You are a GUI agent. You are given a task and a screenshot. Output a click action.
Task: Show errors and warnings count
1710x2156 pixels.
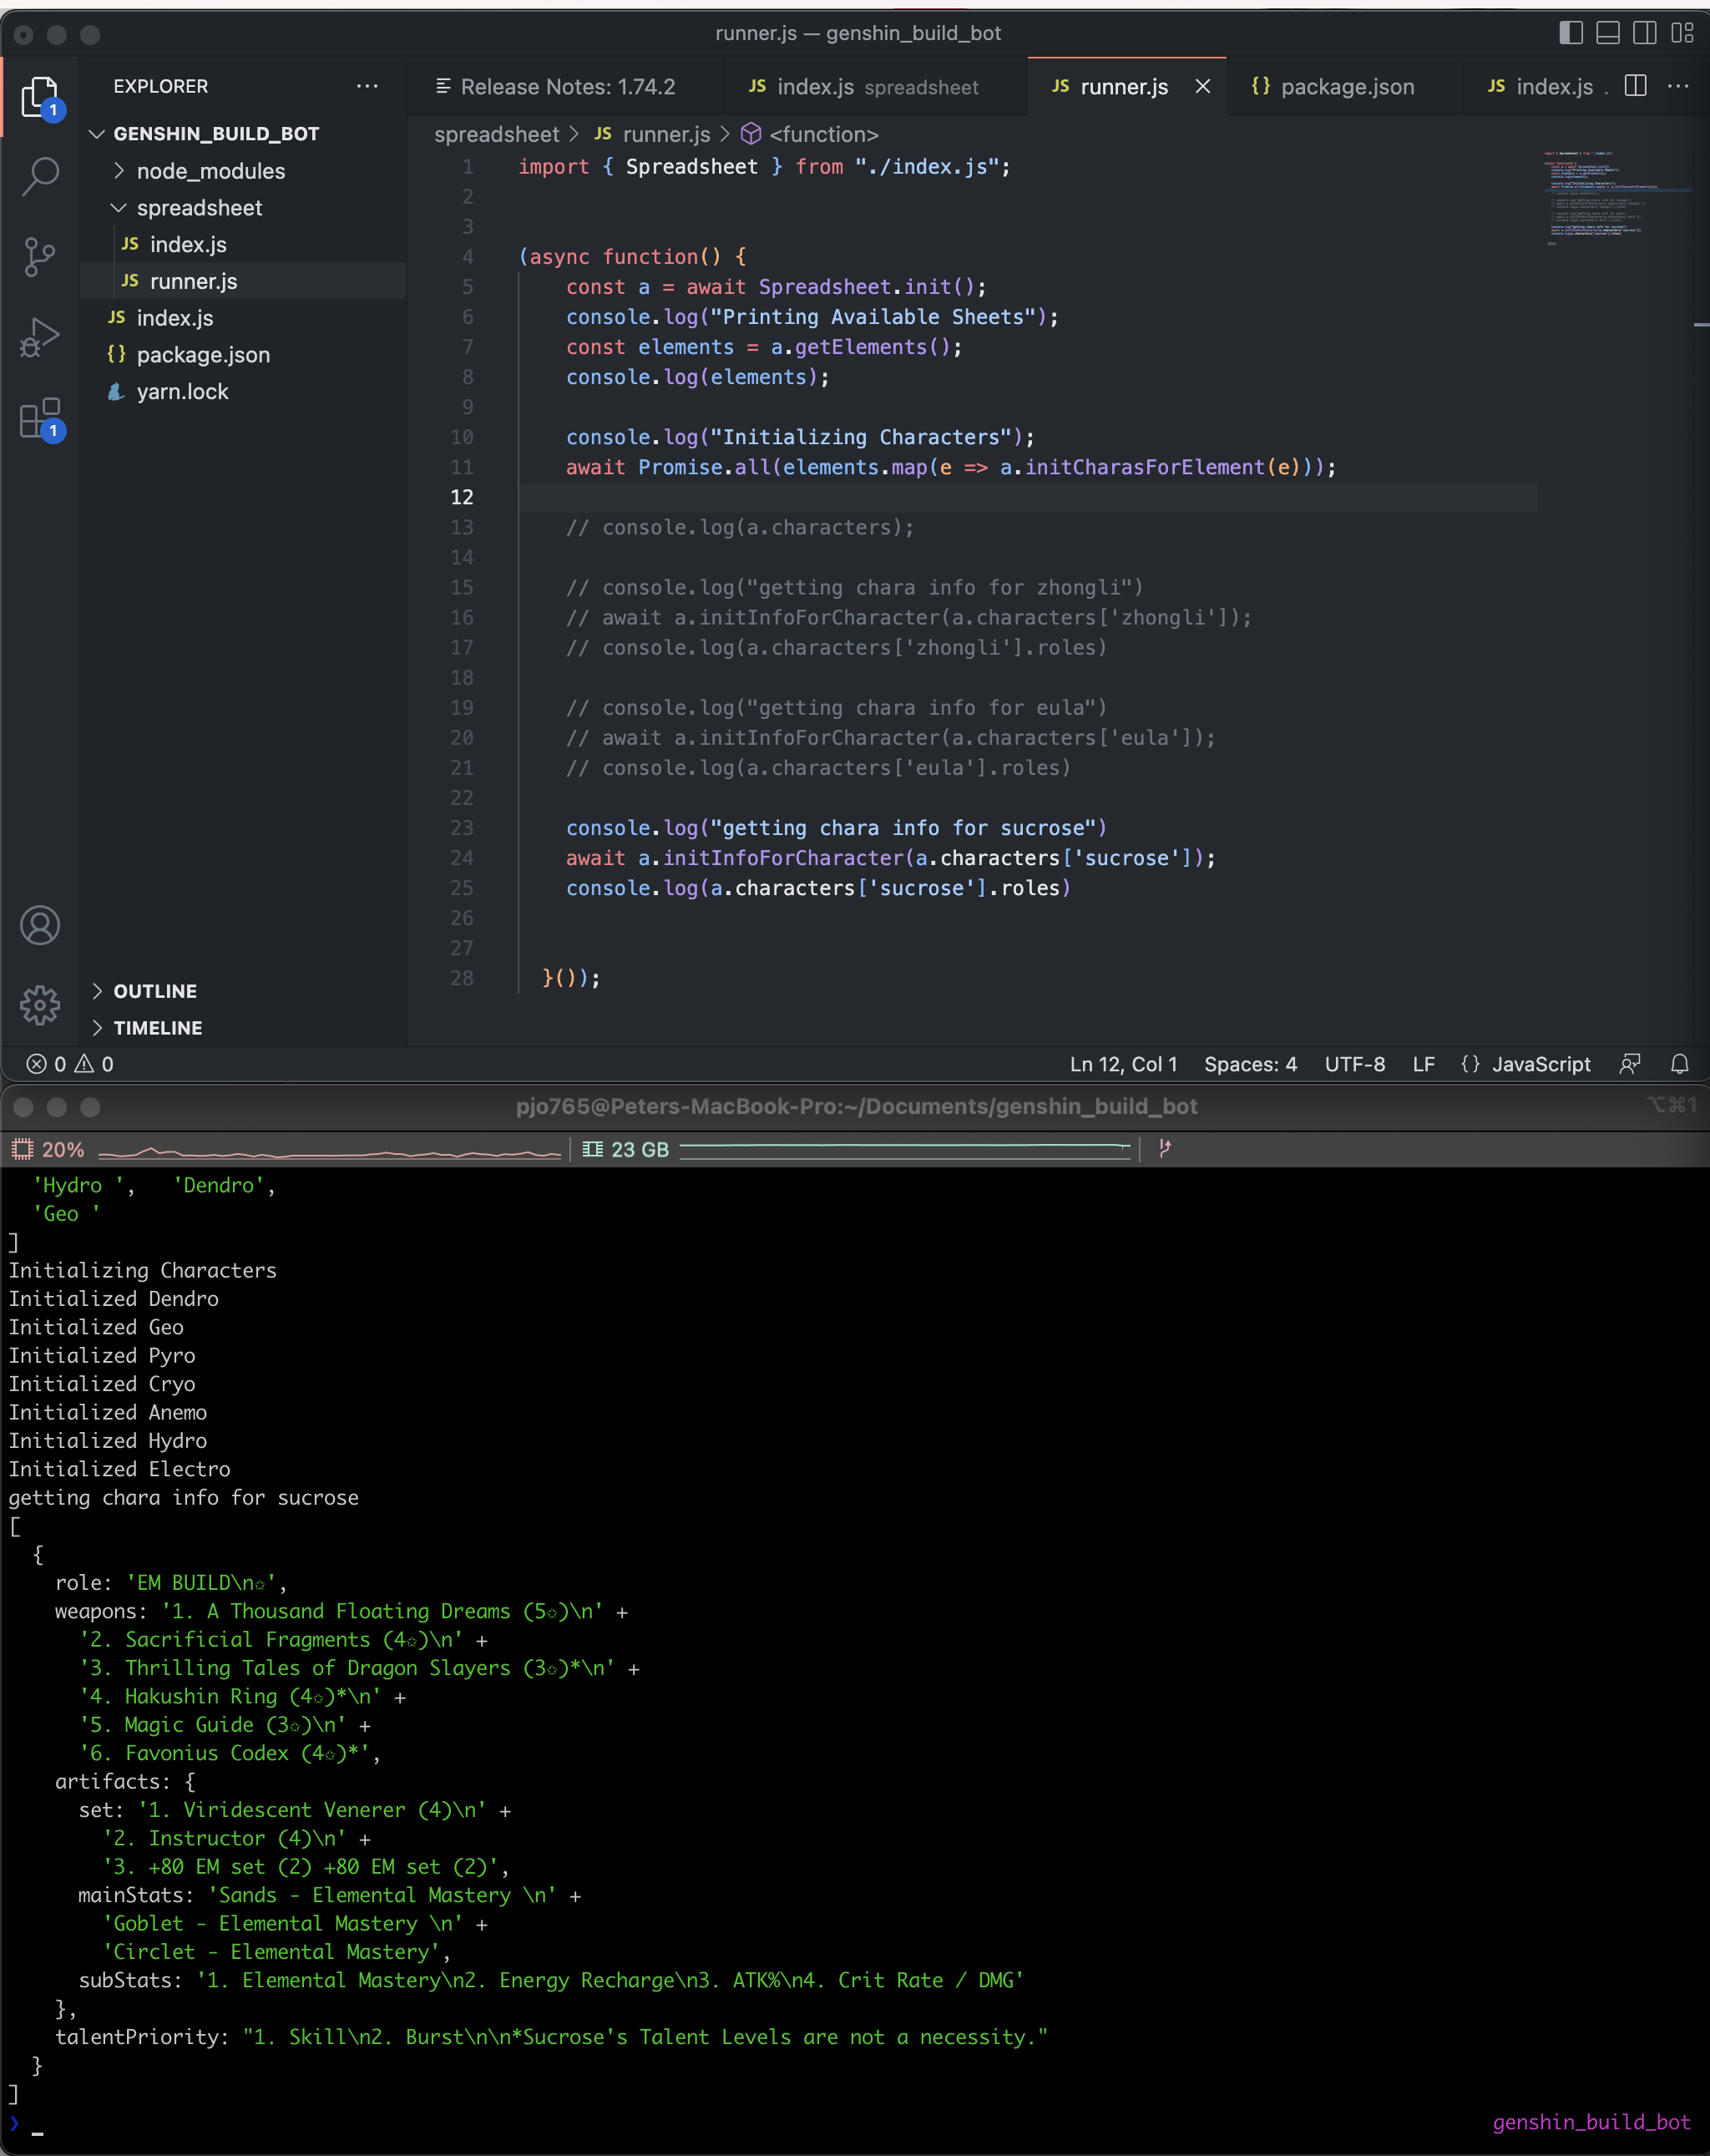70,1064
